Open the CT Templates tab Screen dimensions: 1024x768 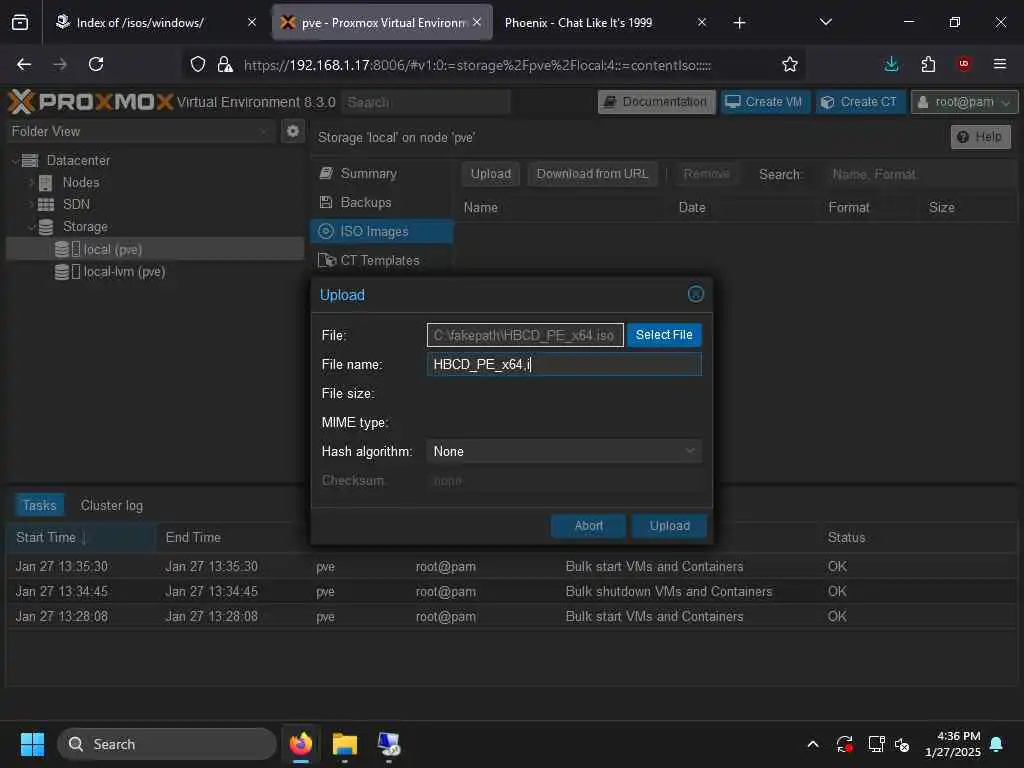[382, 260]
